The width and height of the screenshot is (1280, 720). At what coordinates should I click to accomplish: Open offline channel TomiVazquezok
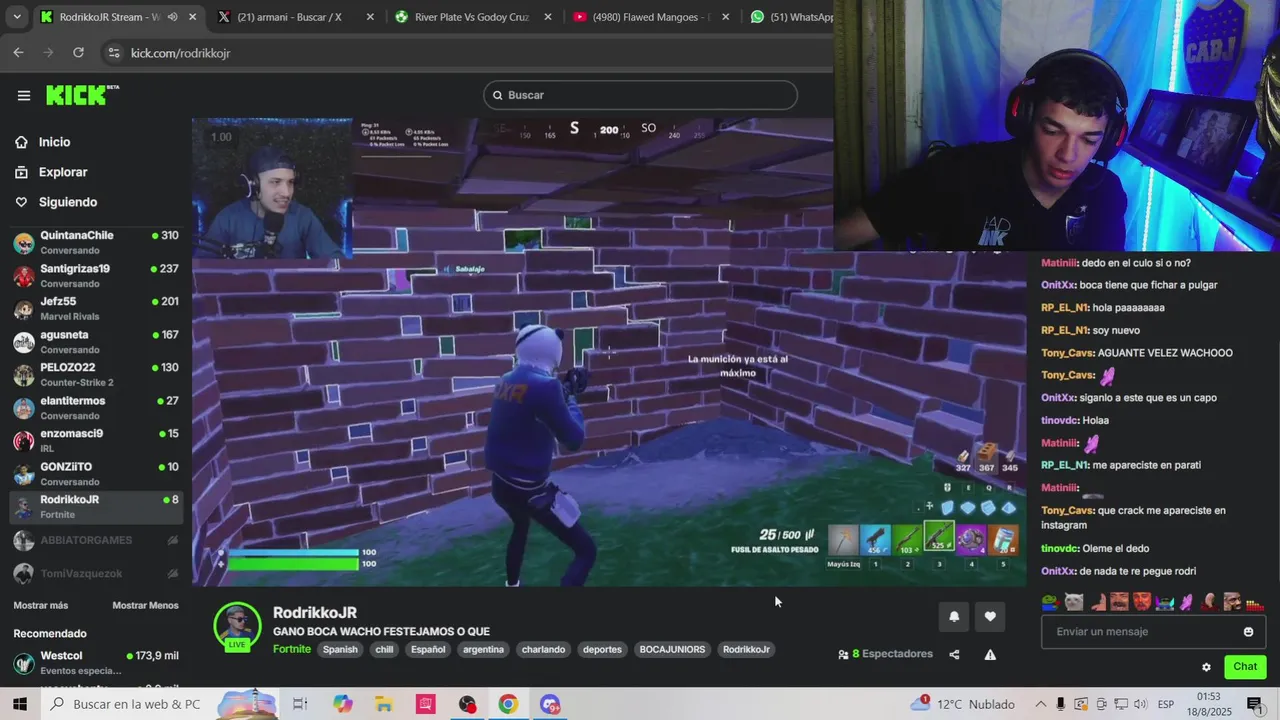[96, 574]
